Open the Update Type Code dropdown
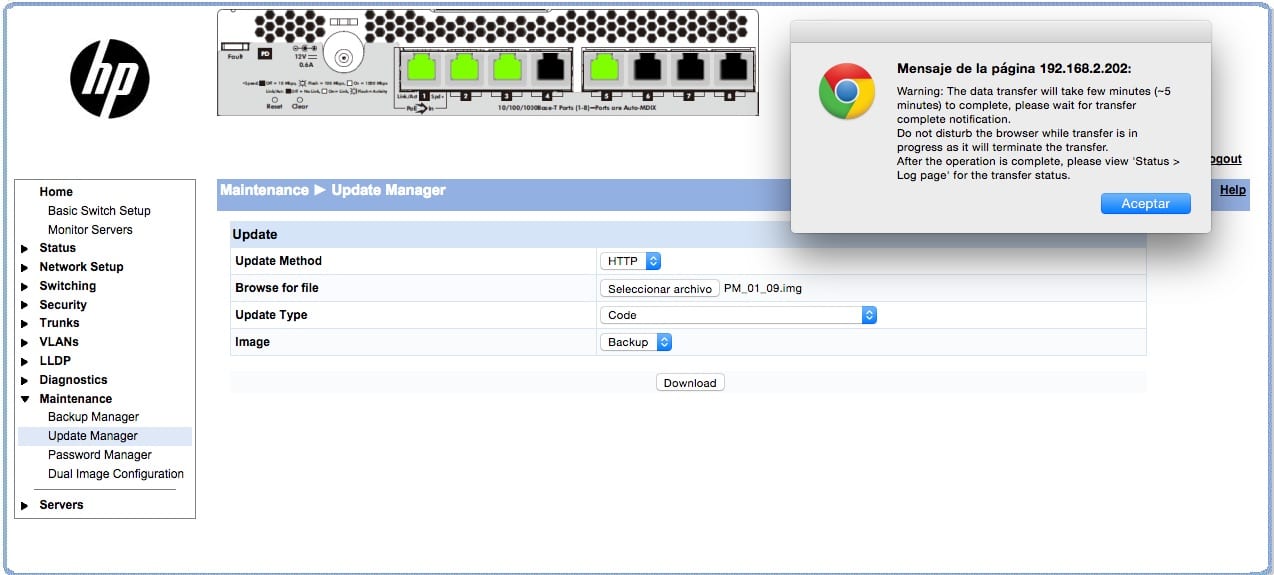1274x575 pixels. click(738, 315)
